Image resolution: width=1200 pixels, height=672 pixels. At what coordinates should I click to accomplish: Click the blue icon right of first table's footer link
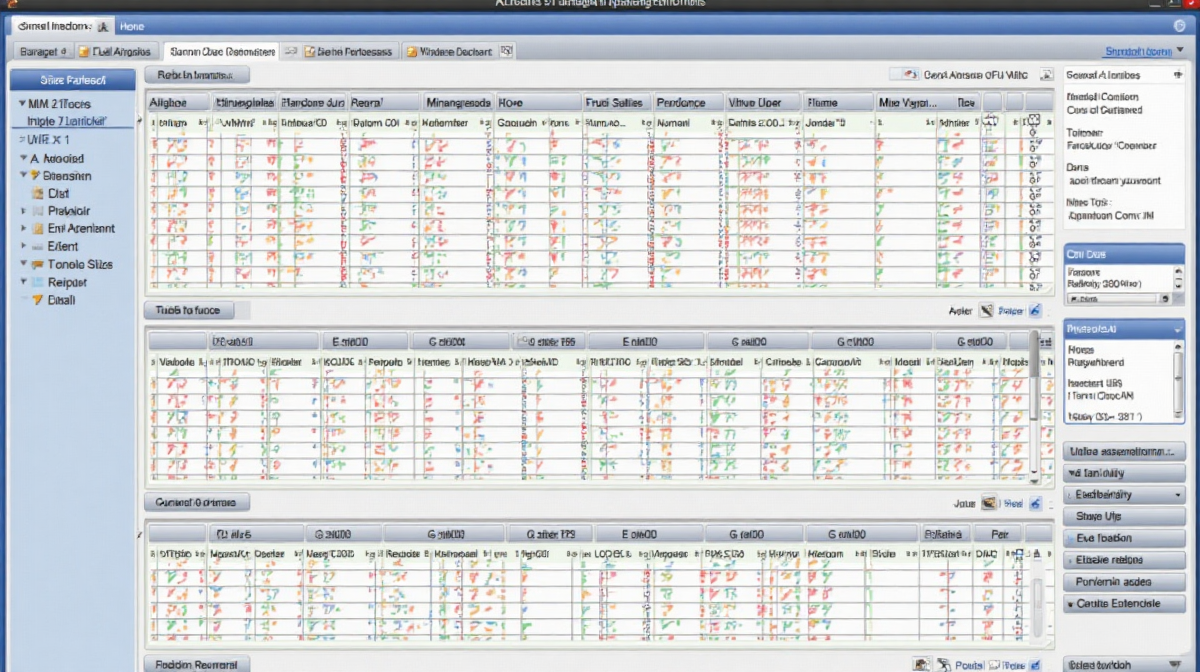click(1035, 311)
